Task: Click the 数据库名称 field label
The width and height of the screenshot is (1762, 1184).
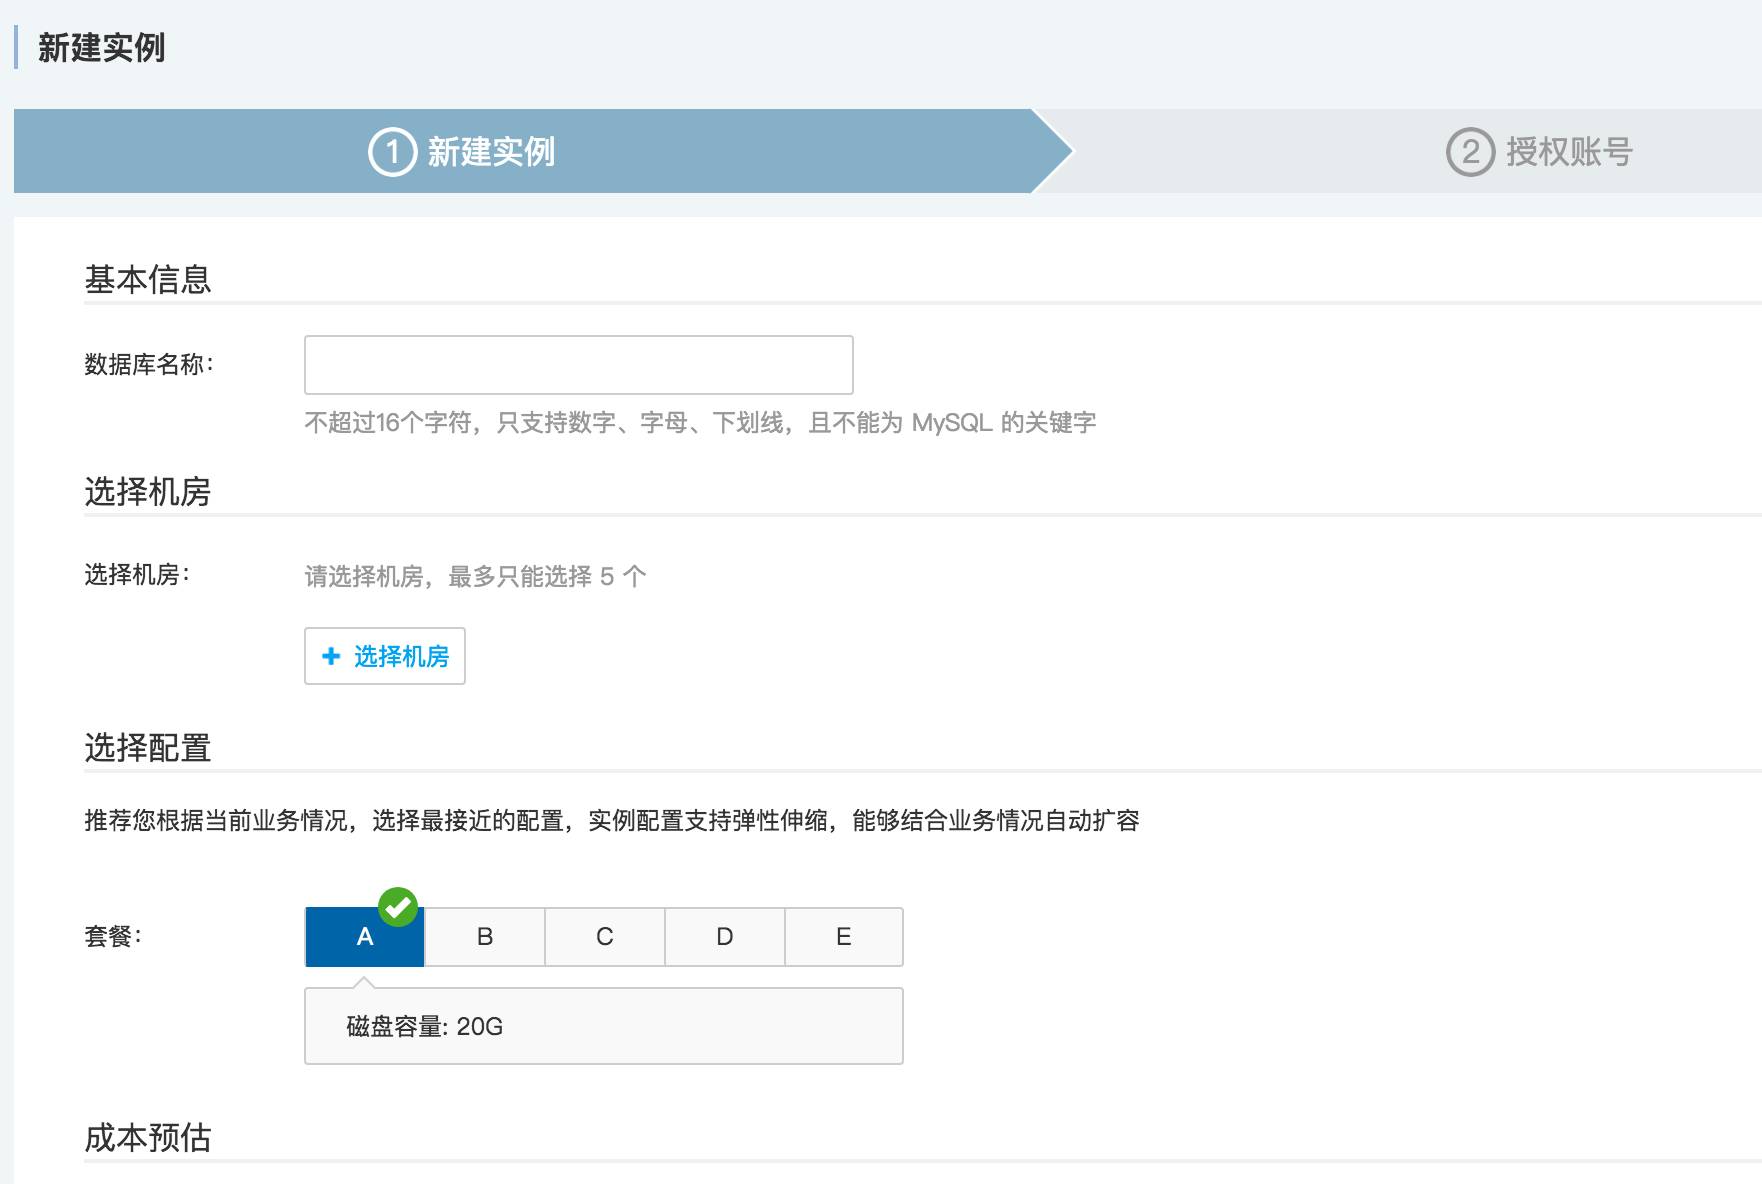Action: 149,364
